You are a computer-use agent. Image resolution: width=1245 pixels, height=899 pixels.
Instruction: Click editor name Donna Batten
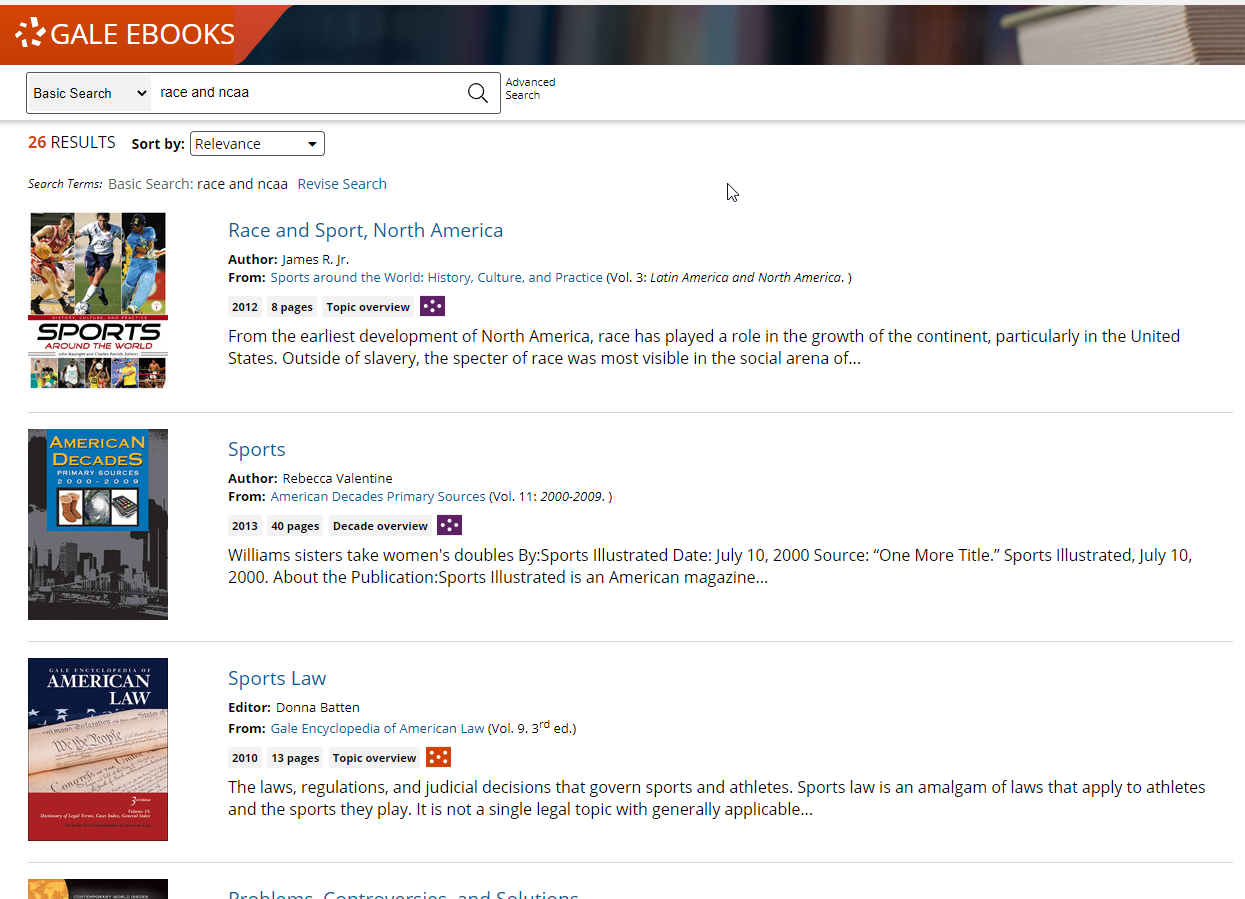click(x=317, y=707)
